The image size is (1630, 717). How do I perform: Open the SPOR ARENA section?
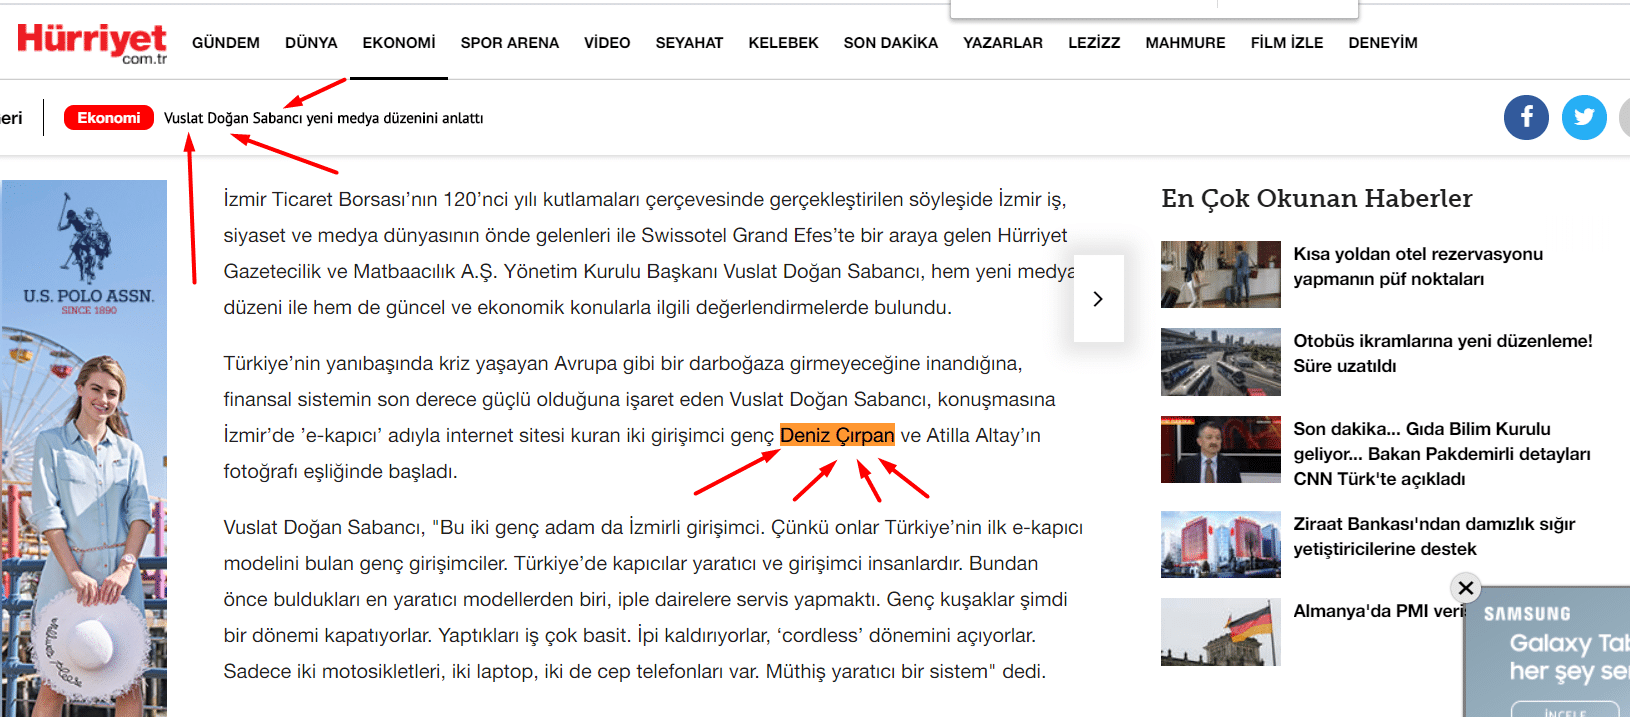510,43
